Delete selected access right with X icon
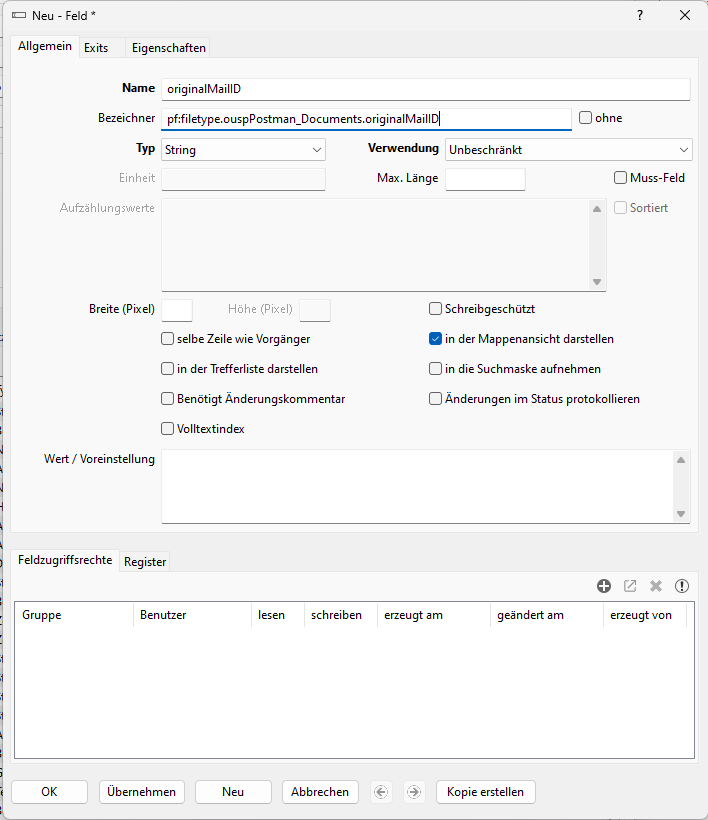Image resolution: width=708 pixels, height=820 pixels. point(656,586)
